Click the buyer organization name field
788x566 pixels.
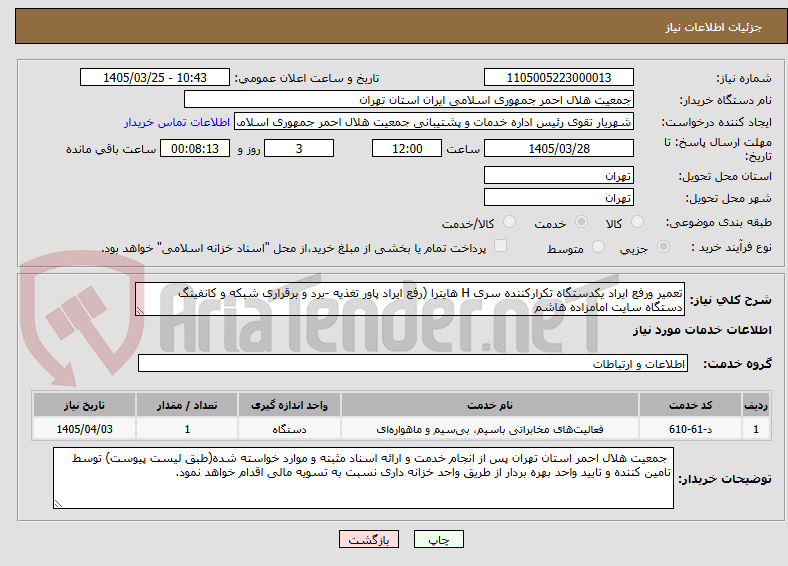[x=409, y=100]
